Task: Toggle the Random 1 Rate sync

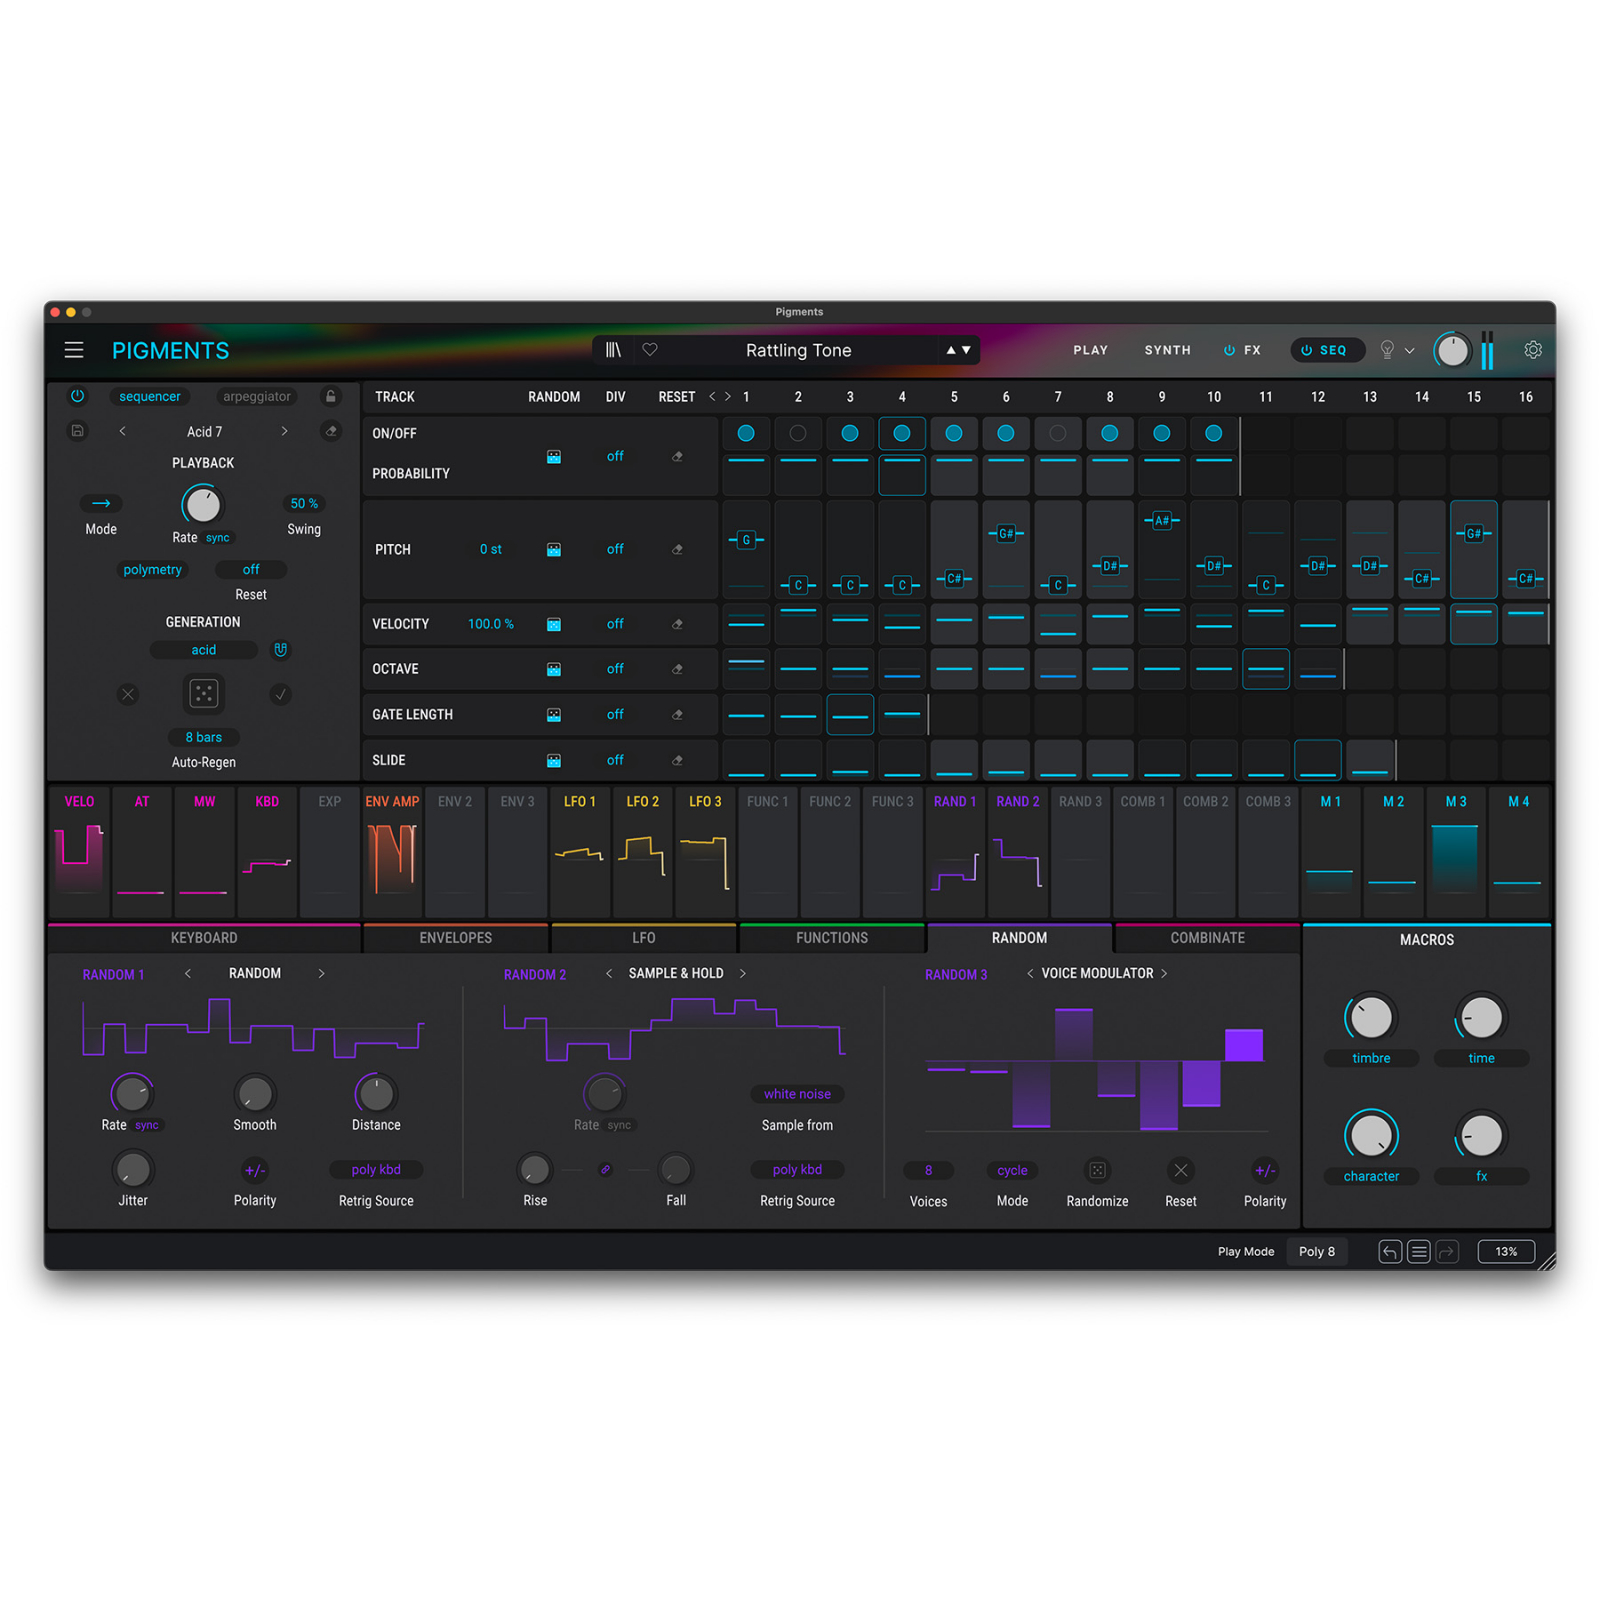Action: click(x=147, y=1125)
